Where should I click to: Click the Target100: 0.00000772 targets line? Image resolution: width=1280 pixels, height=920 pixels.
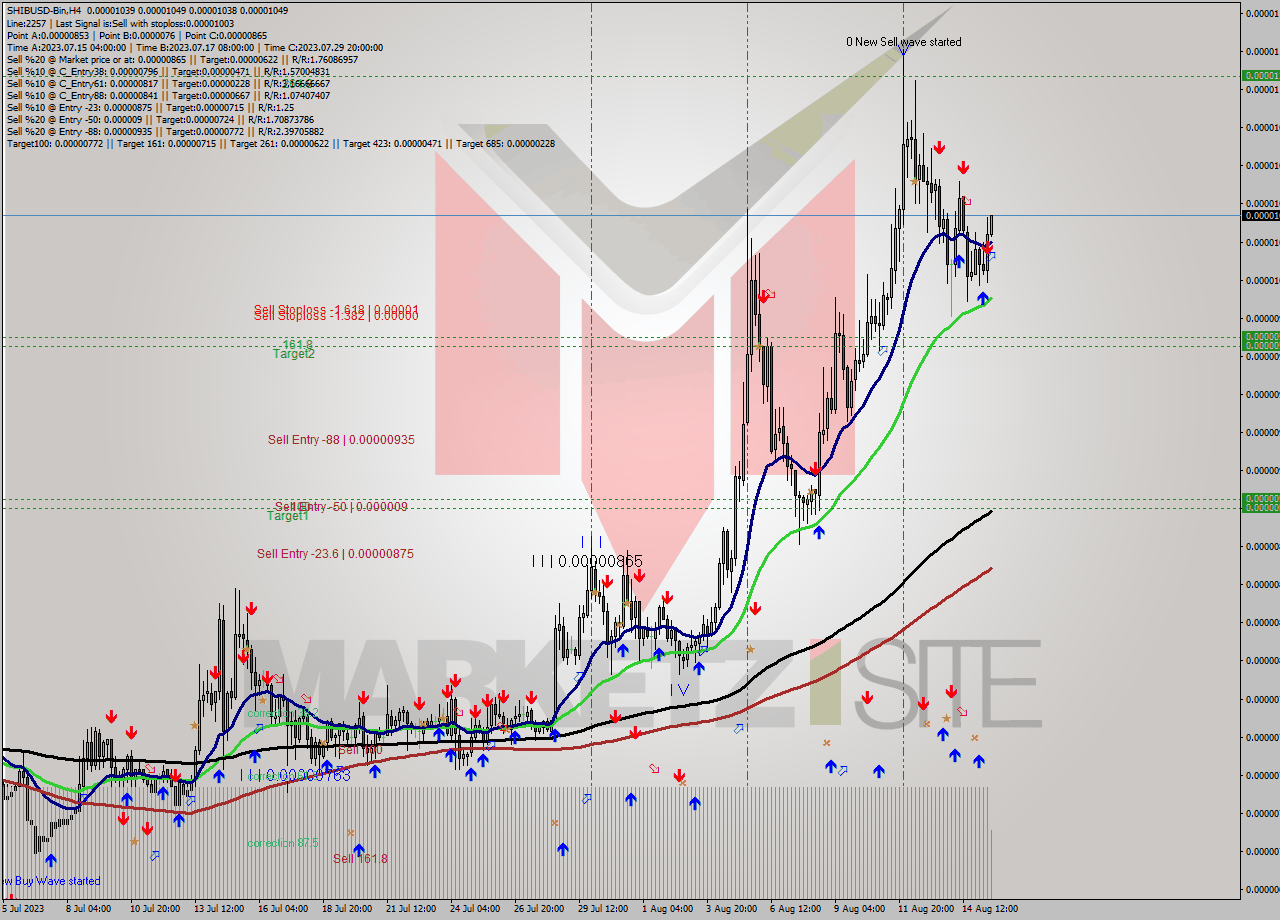click(x=280, y=143)
